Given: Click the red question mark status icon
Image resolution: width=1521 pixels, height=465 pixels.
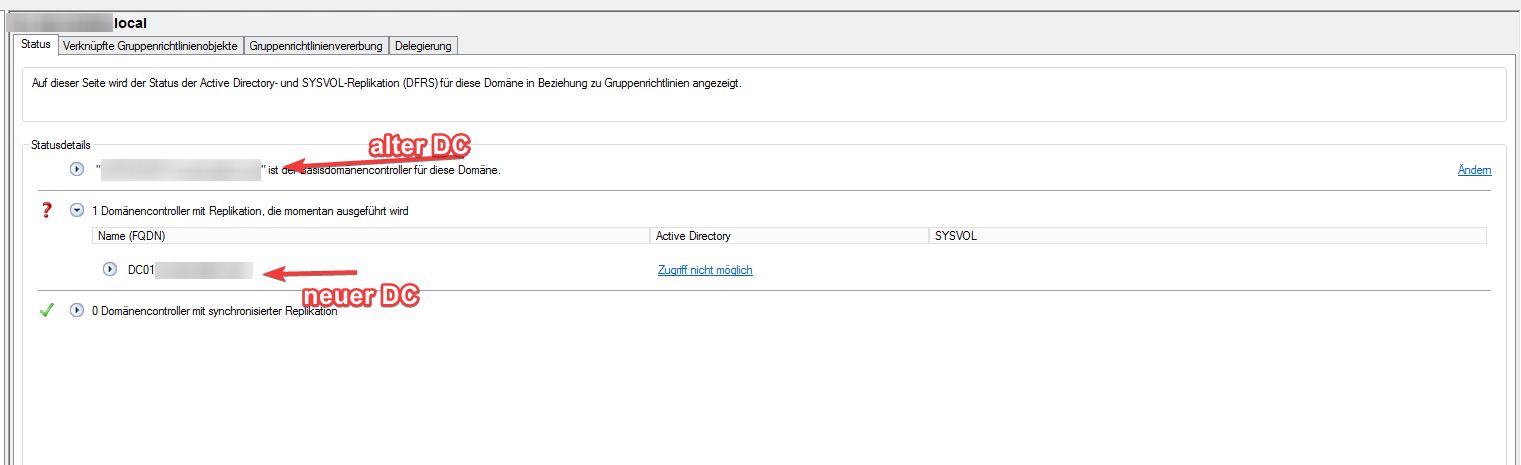Looking at the screenshot, I should click(x=45, y=211).
